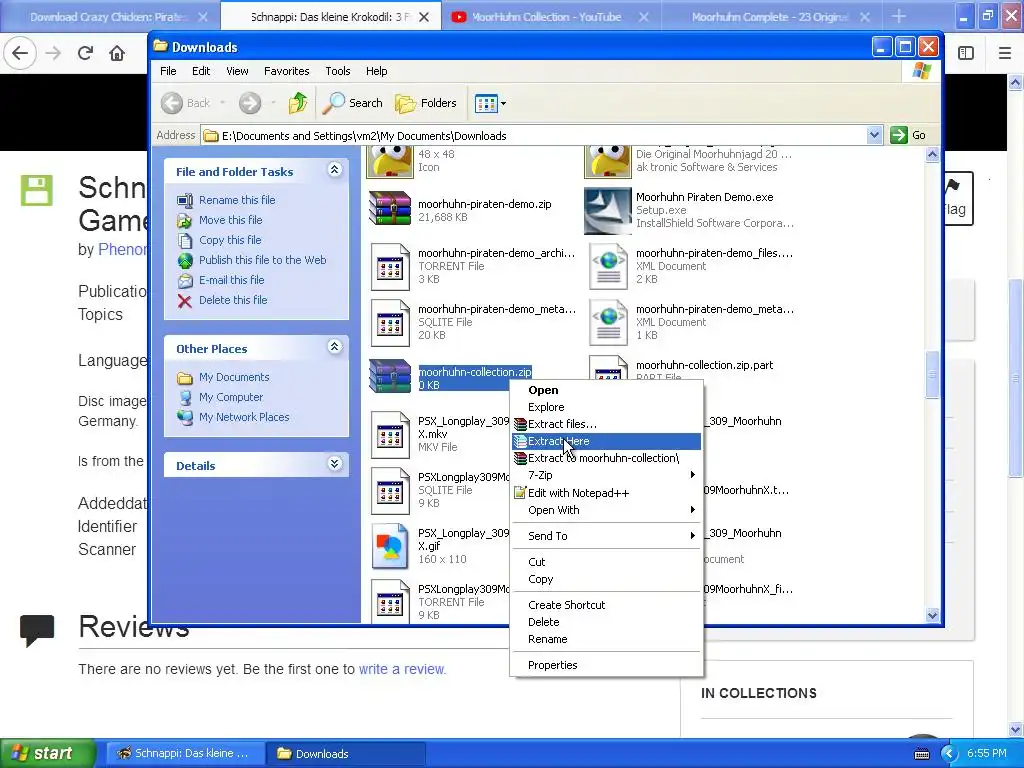Open My Network Places link
The width and height of the screenshot is (1024, 768).
click(x=244, y=417)
